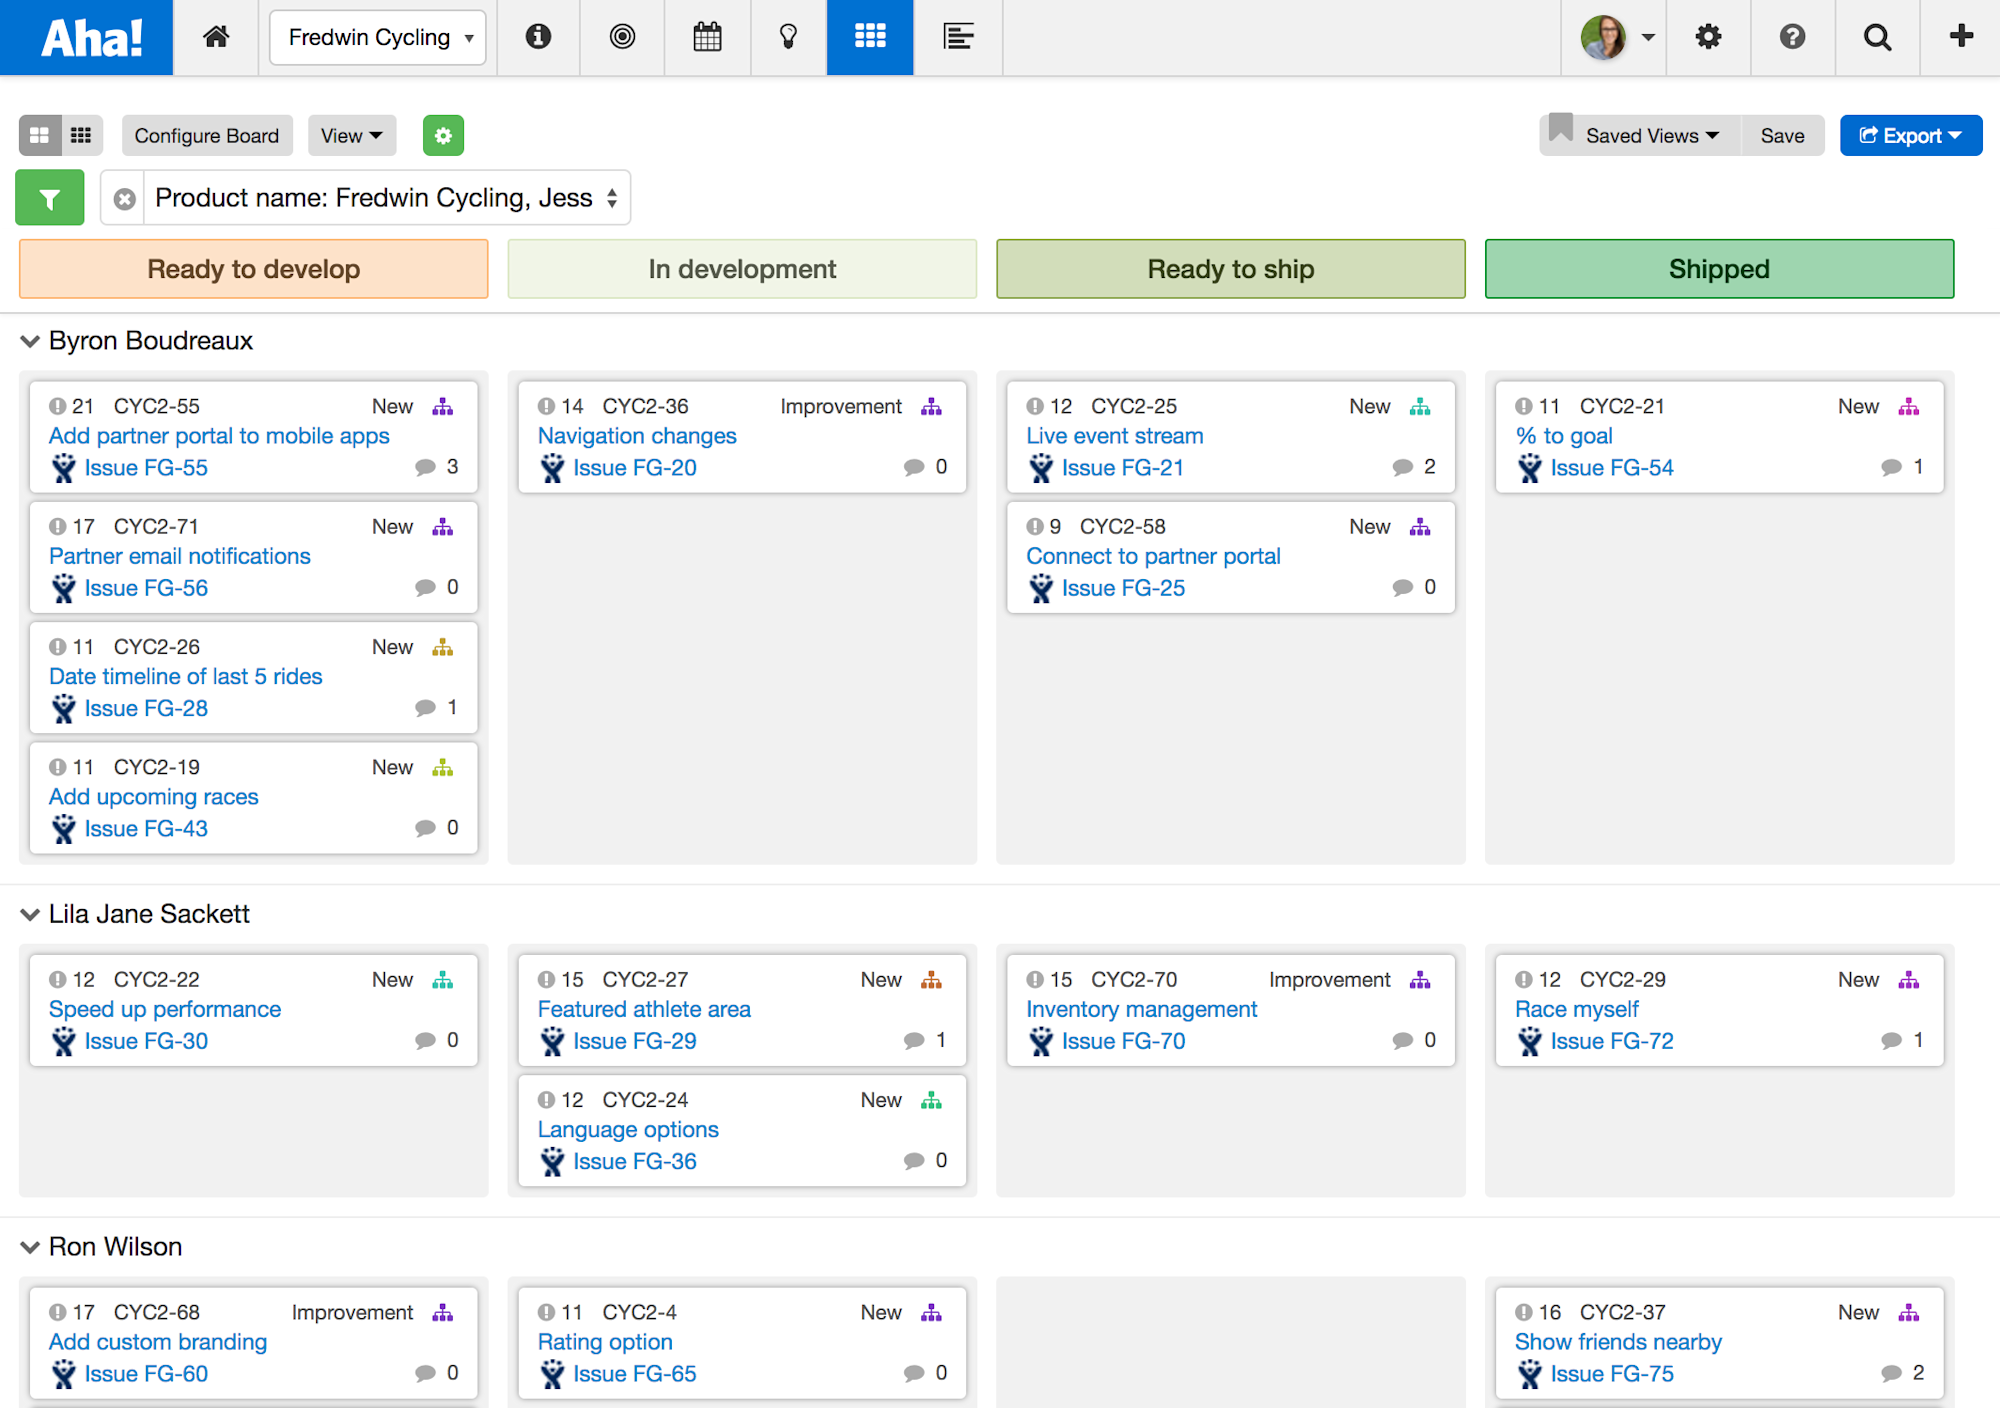The width and height of the screenshot is (2000, 1408).
Task: Switch to compact grid view toggle
Action: point(82,135)
